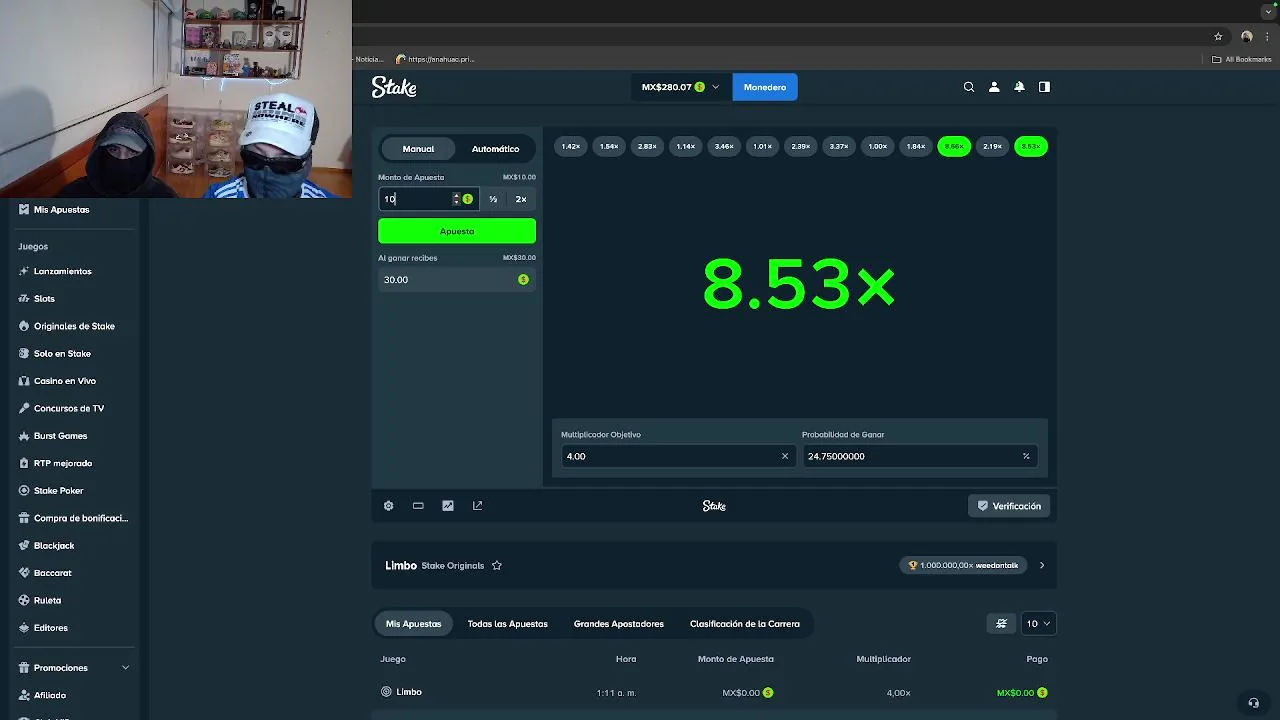Open Originales de Stake in sidebar
This screenshot has height=720, width=1280.
tap(74, 326)
